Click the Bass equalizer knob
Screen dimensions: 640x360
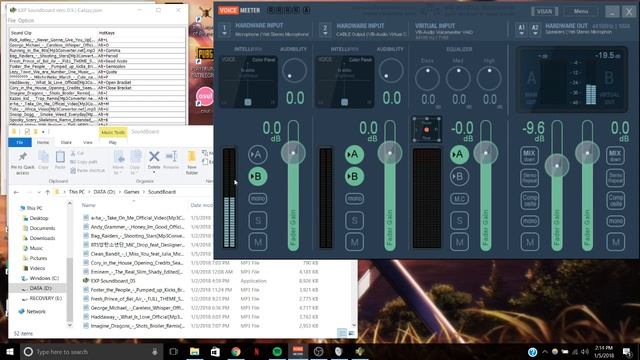427,78
